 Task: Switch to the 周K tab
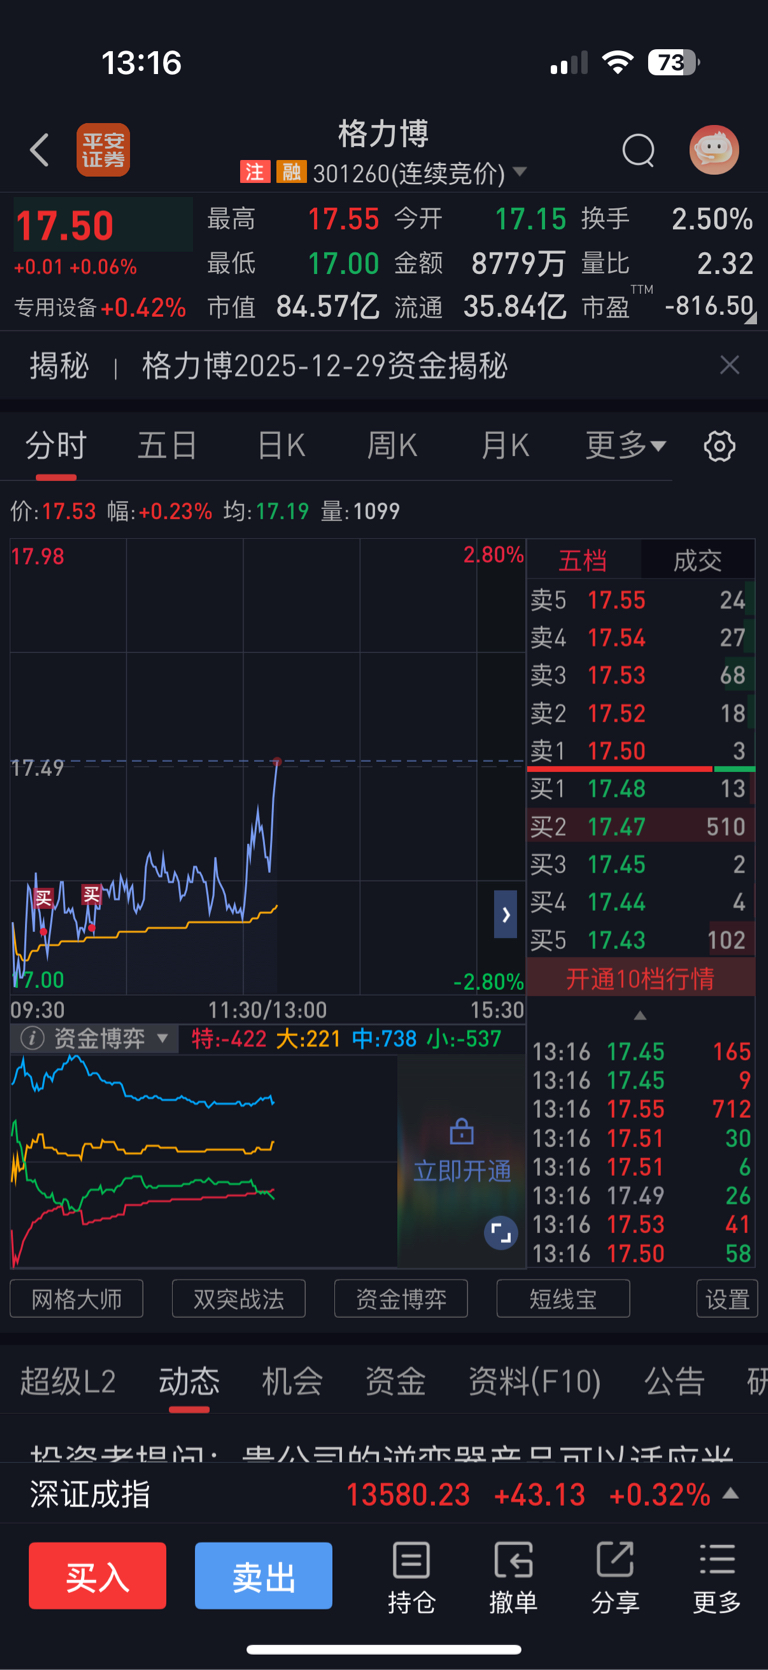tap(392, 445)
